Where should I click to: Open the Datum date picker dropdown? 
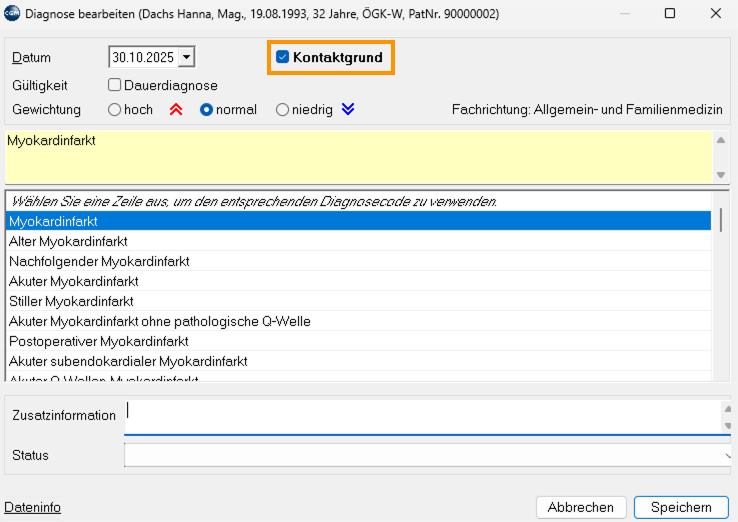point(187,58)
